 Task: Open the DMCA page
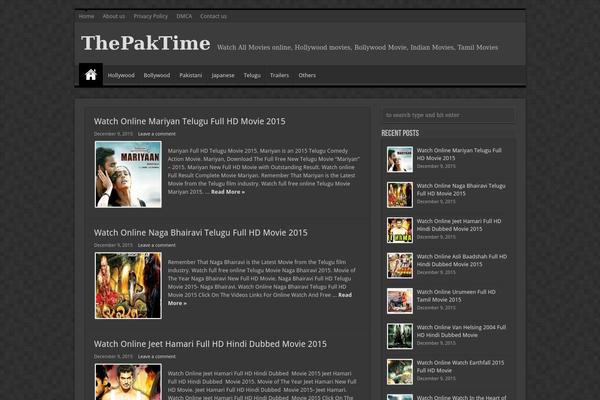pos(184,16)
